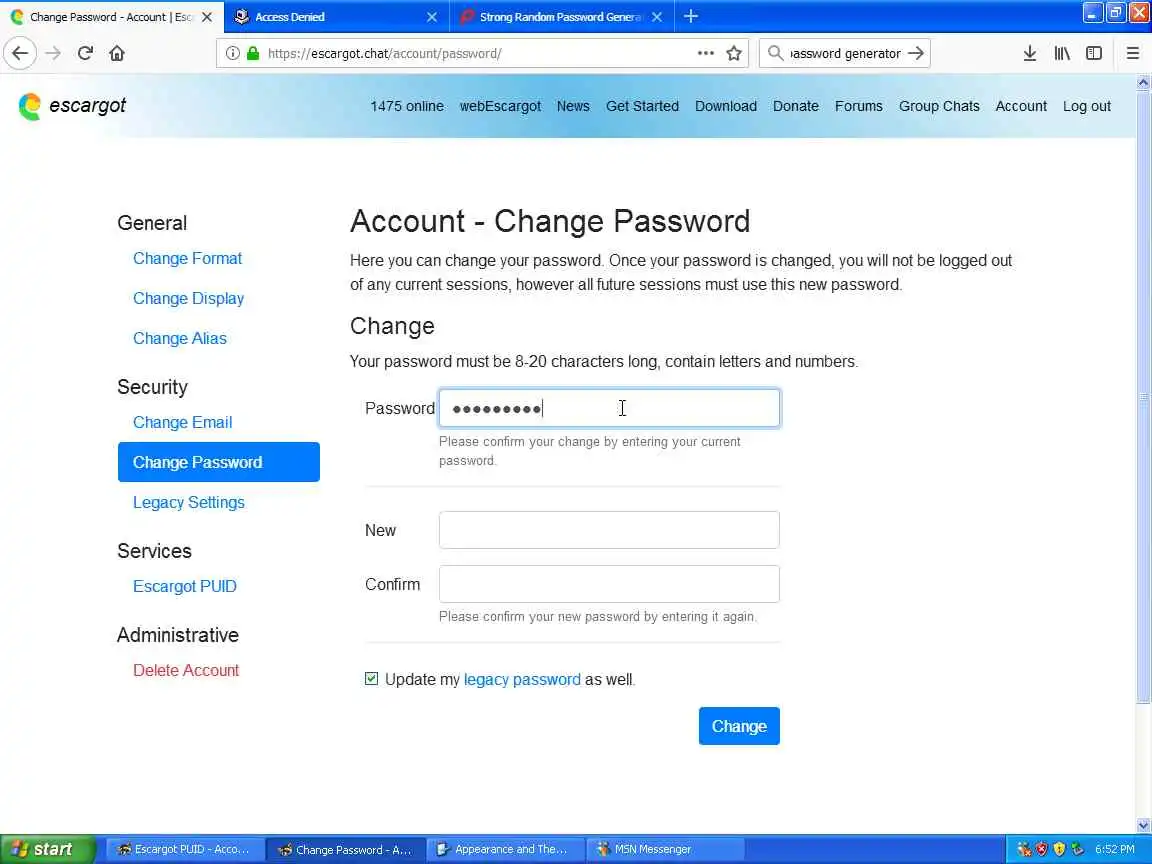Open the Downloads arrow icon

[x=1029, y=53]
